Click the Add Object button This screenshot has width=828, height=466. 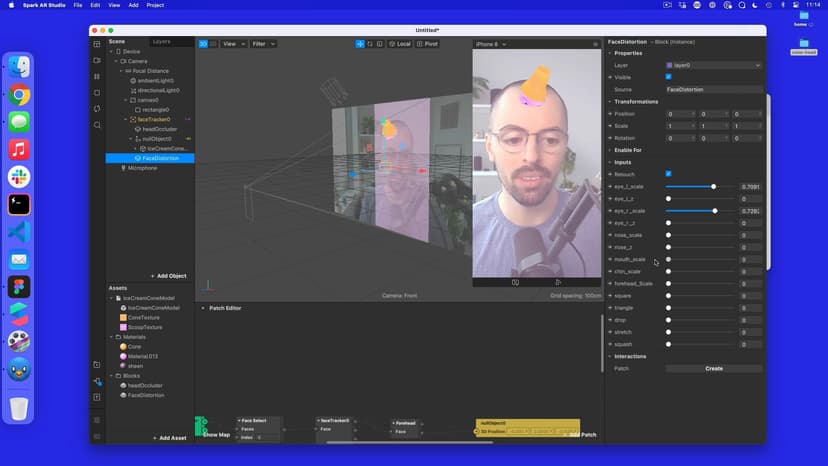pyautogui.click(x=169, y=276)
